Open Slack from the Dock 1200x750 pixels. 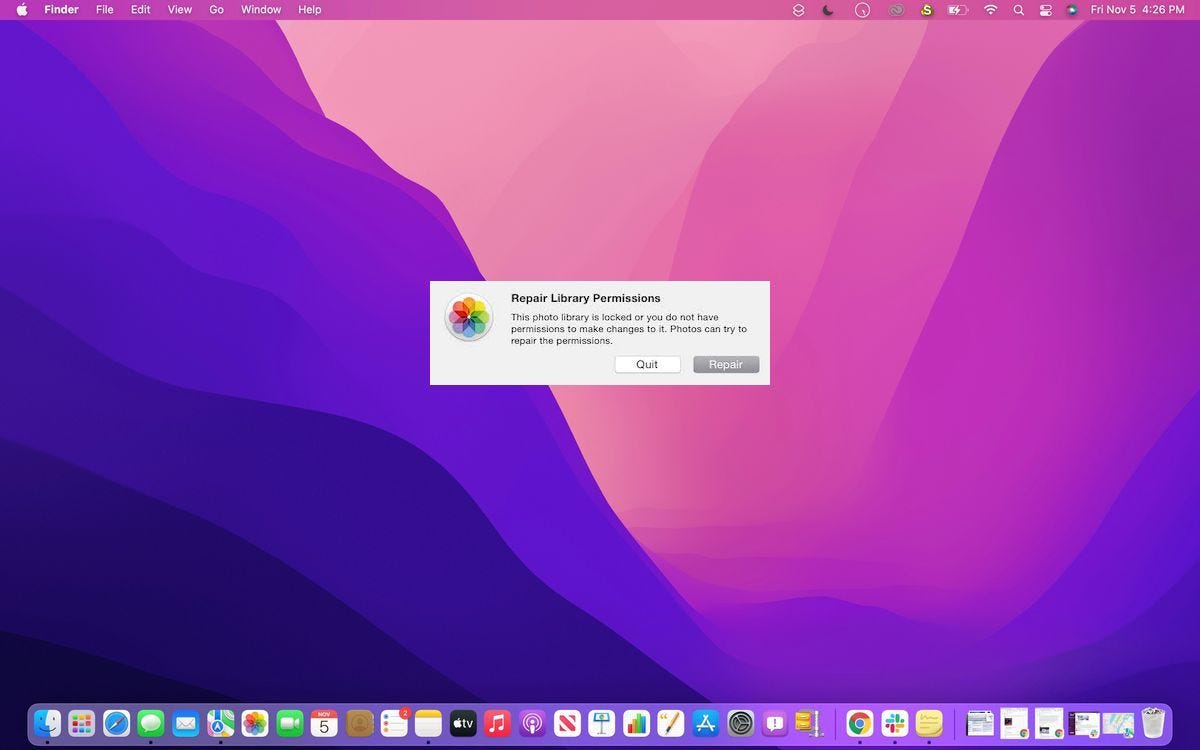coord(895,723)
